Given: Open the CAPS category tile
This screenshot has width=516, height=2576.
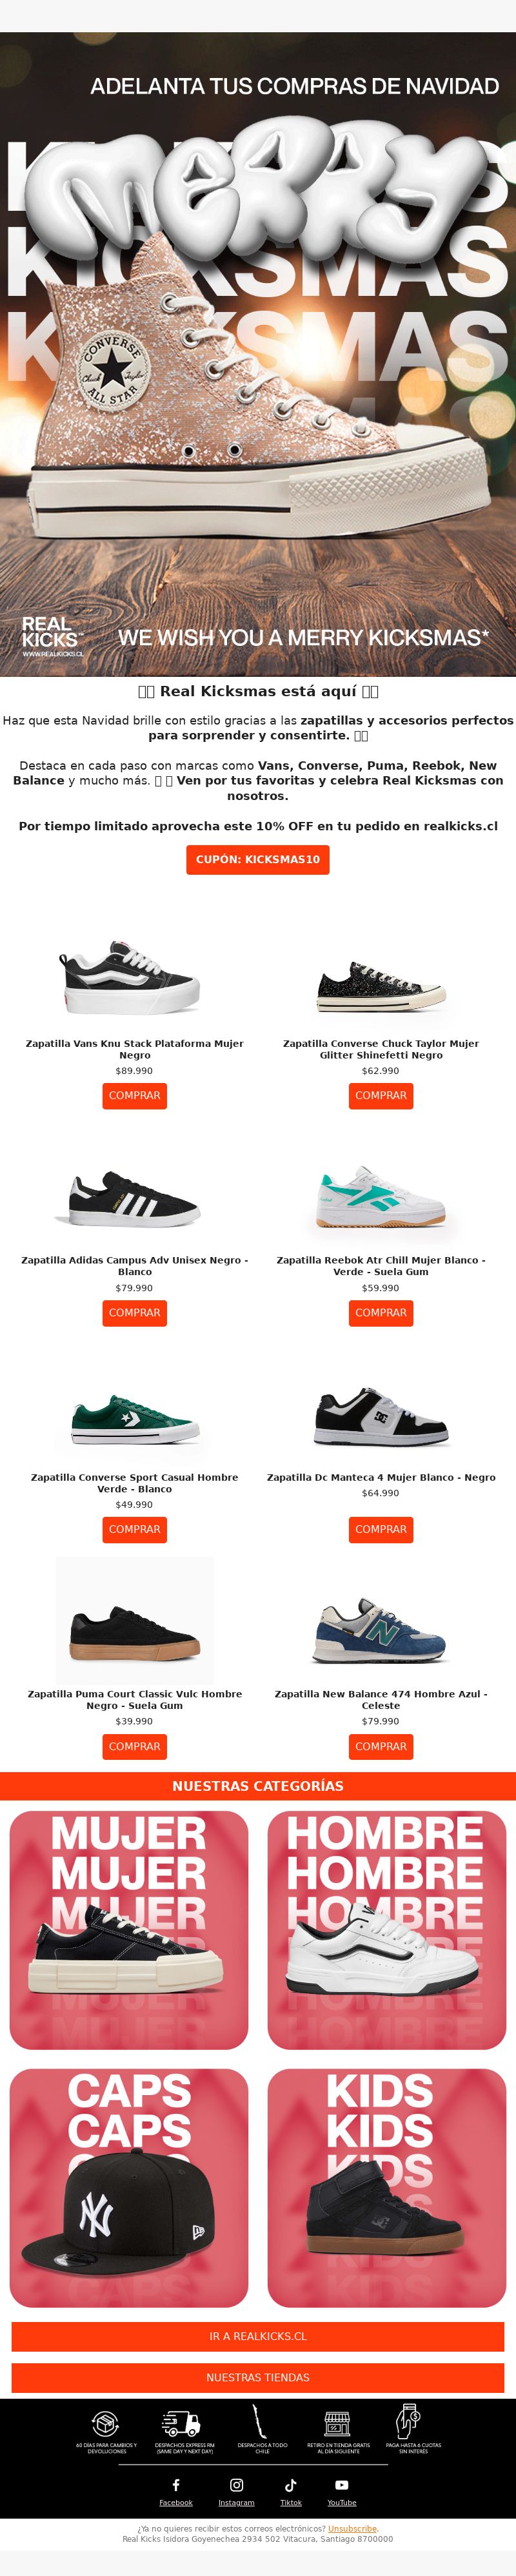Looking at the screenshot, I should click(x=129, y=2188).
